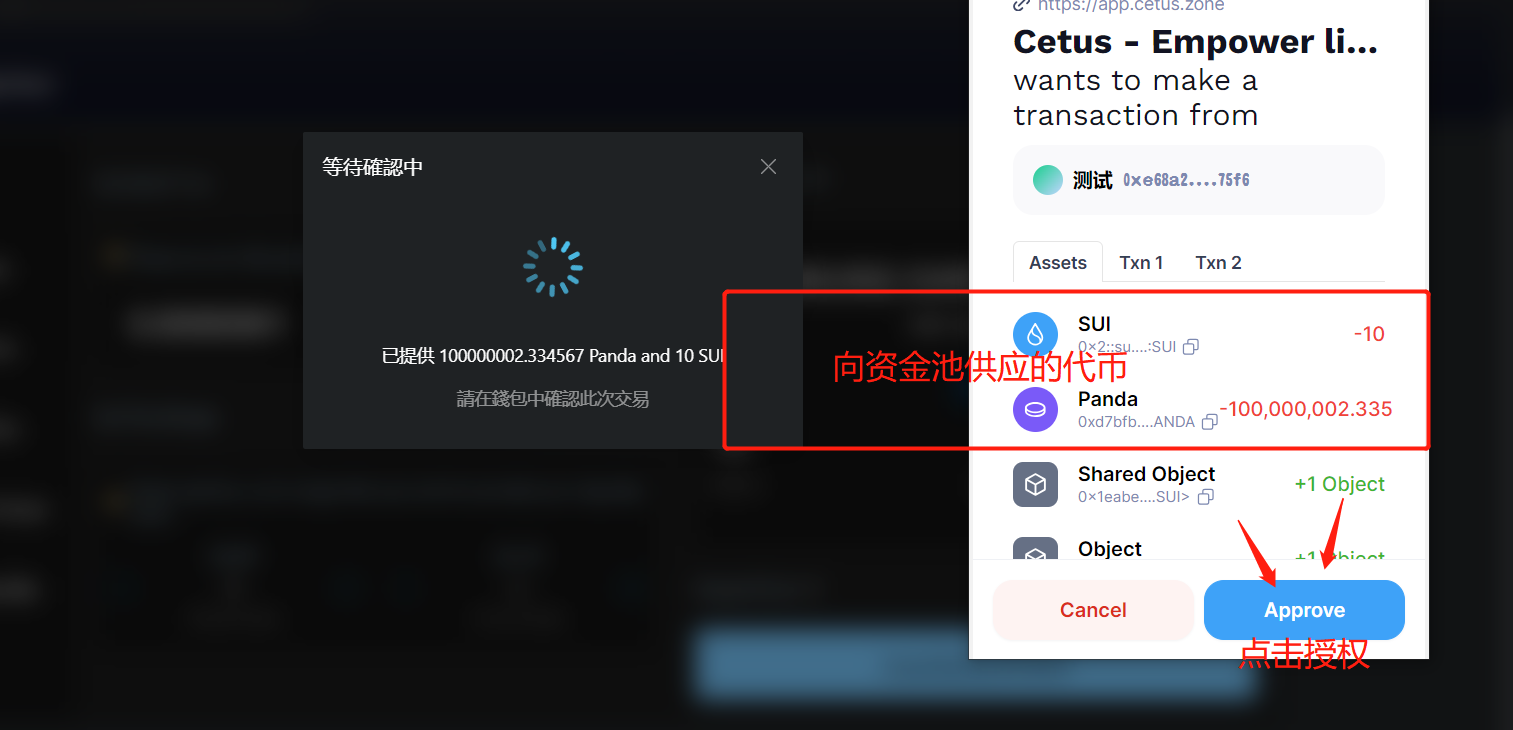Copy the SUI coin type address
This screenshot has height=730, width=1513.
[1191, 347]
